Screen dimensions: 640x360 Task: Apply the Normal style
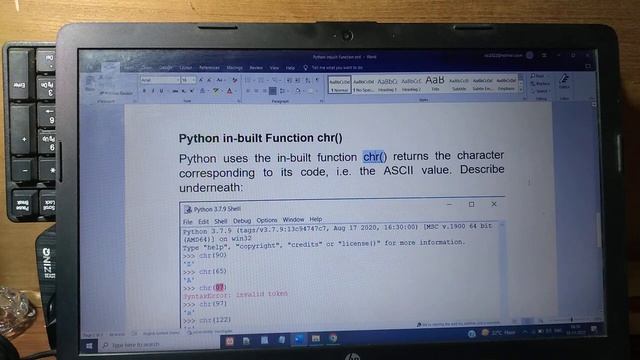click(x=340, y=84)
